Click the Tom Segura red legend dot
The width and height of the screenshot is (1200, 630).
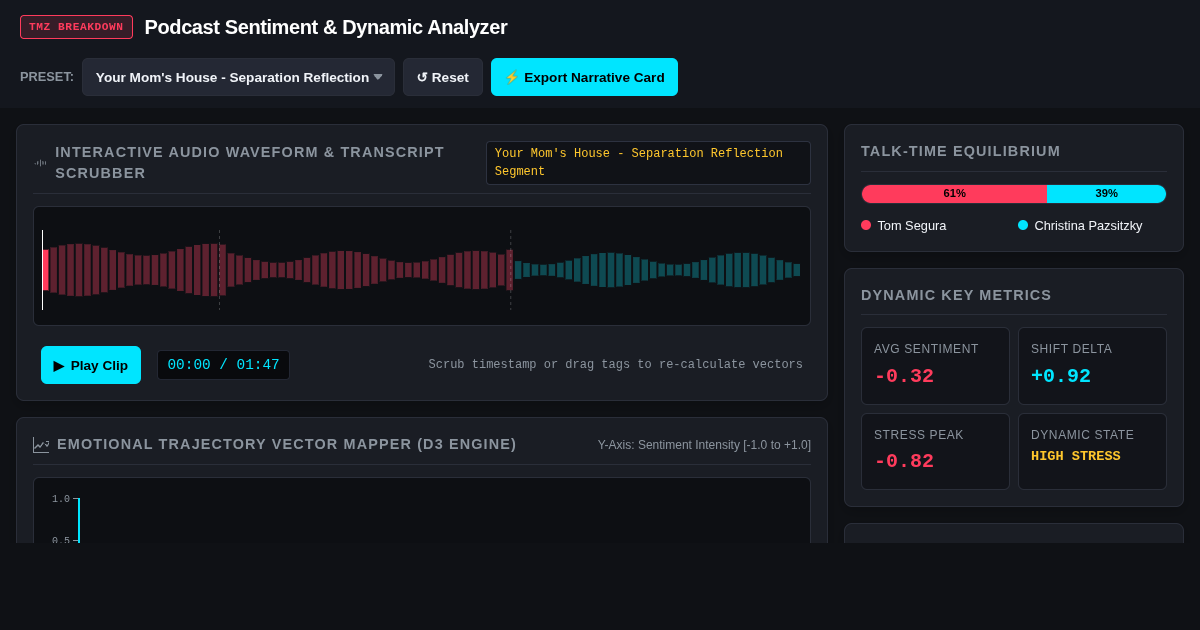(x=866, y=225)
